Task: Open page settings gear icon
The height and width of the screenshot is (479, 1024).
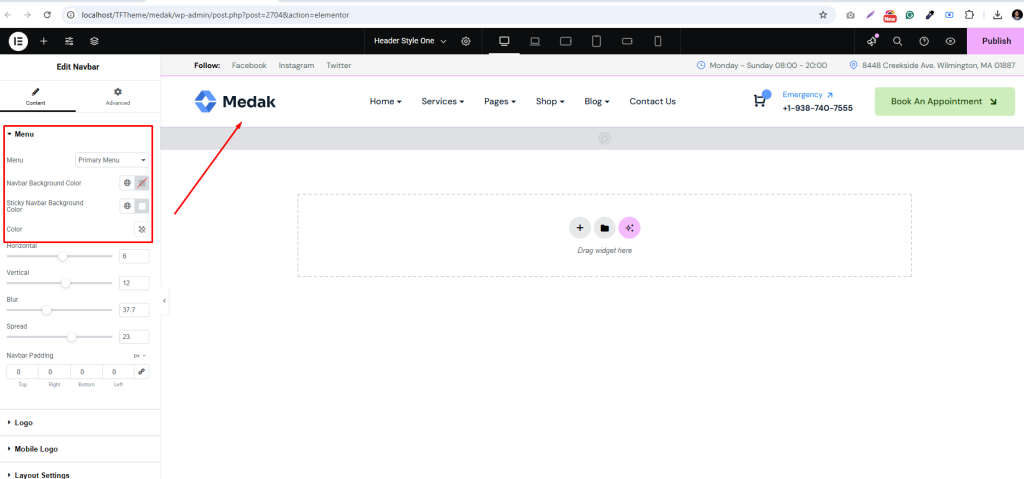Action: (466, 41)
